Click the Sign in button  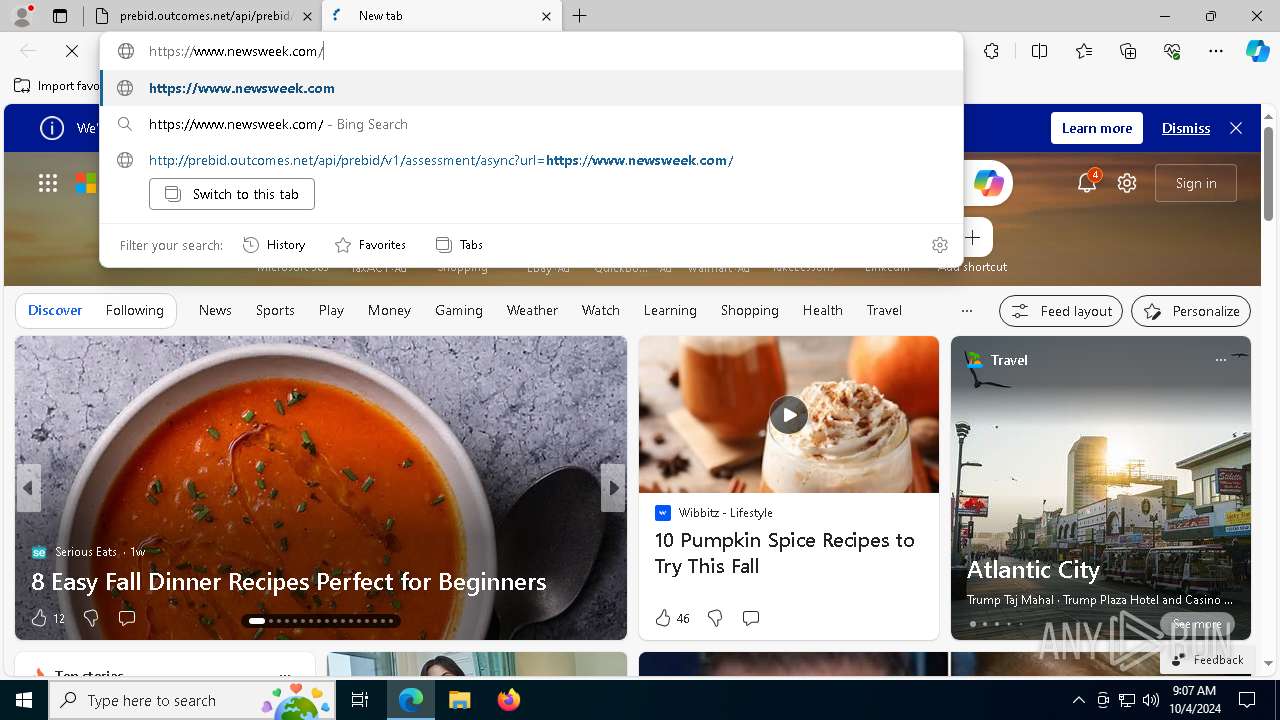coord(1196,183)
